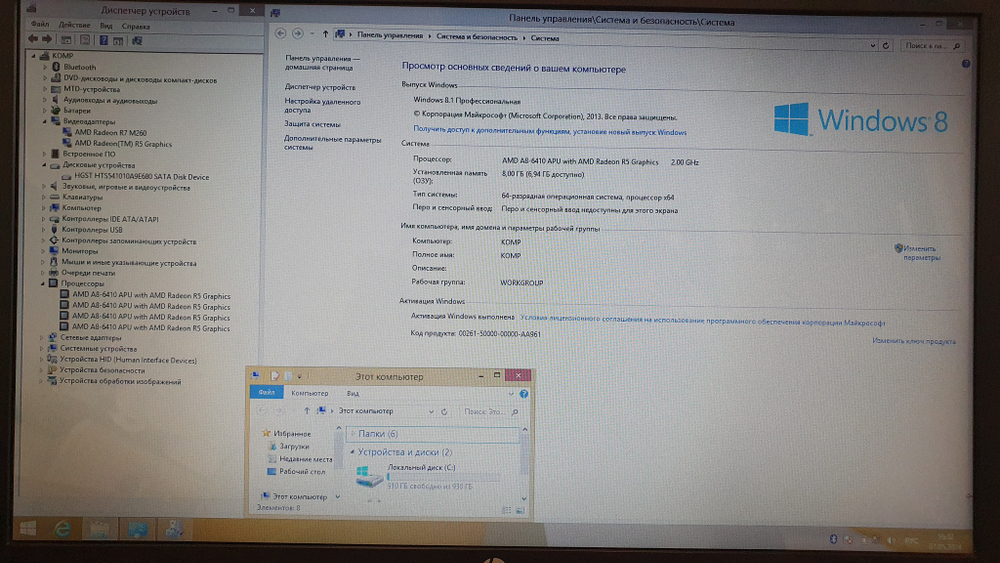The height and width of the screenshot is (563, 1000).
Task: Open Internet Explorer from taskbar
Action: coord(62,529)
